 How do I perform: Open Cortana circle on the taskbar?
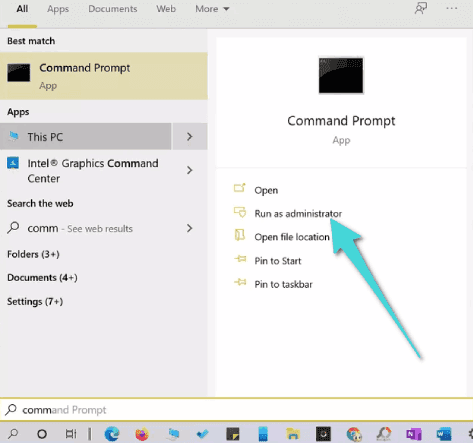[42, 434]
